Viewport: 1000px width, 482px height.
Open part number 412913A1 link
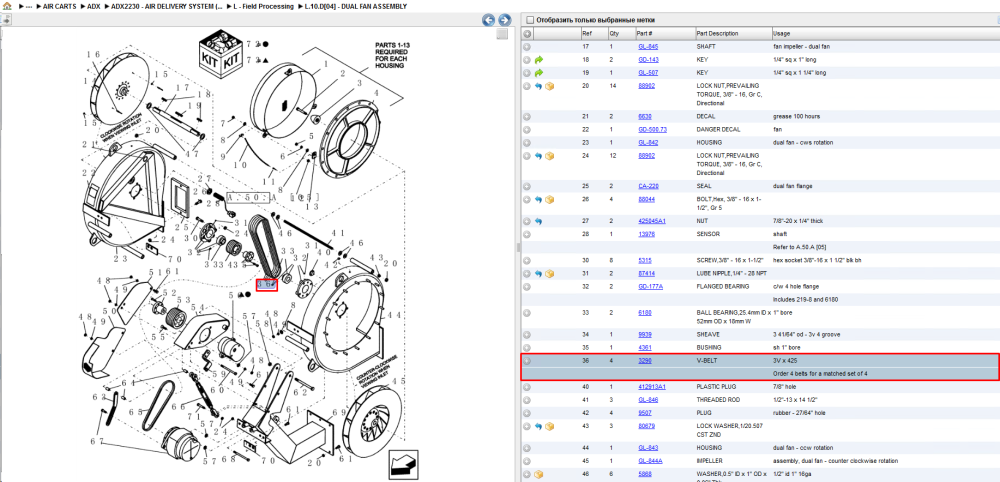pyautogui.click(x=652, y=387)
